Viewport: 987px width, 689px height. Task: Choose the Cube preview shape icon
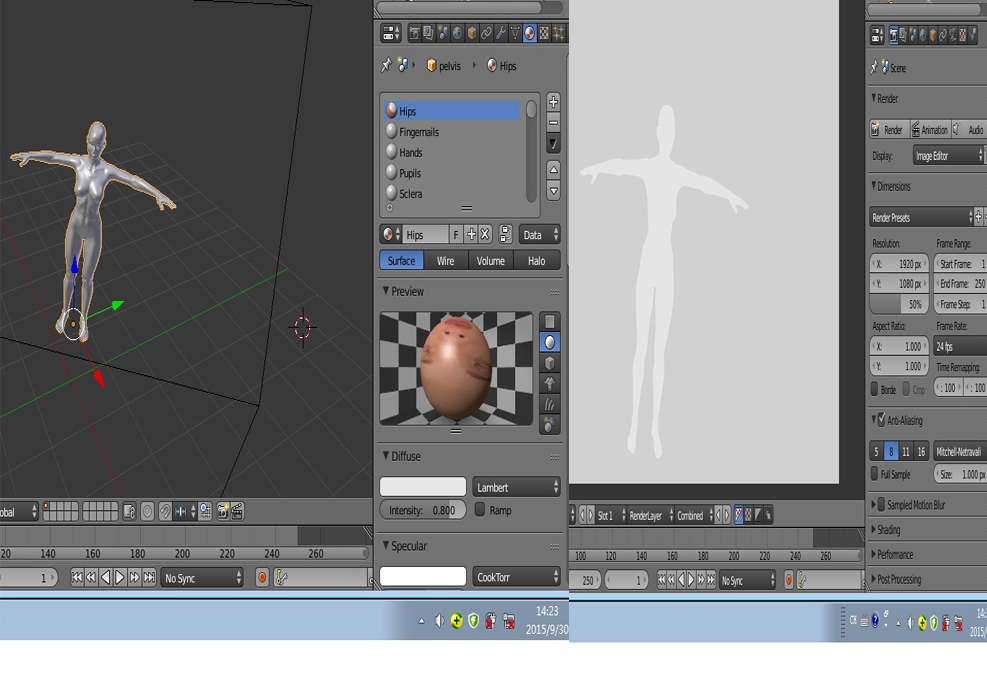(549, 362)
